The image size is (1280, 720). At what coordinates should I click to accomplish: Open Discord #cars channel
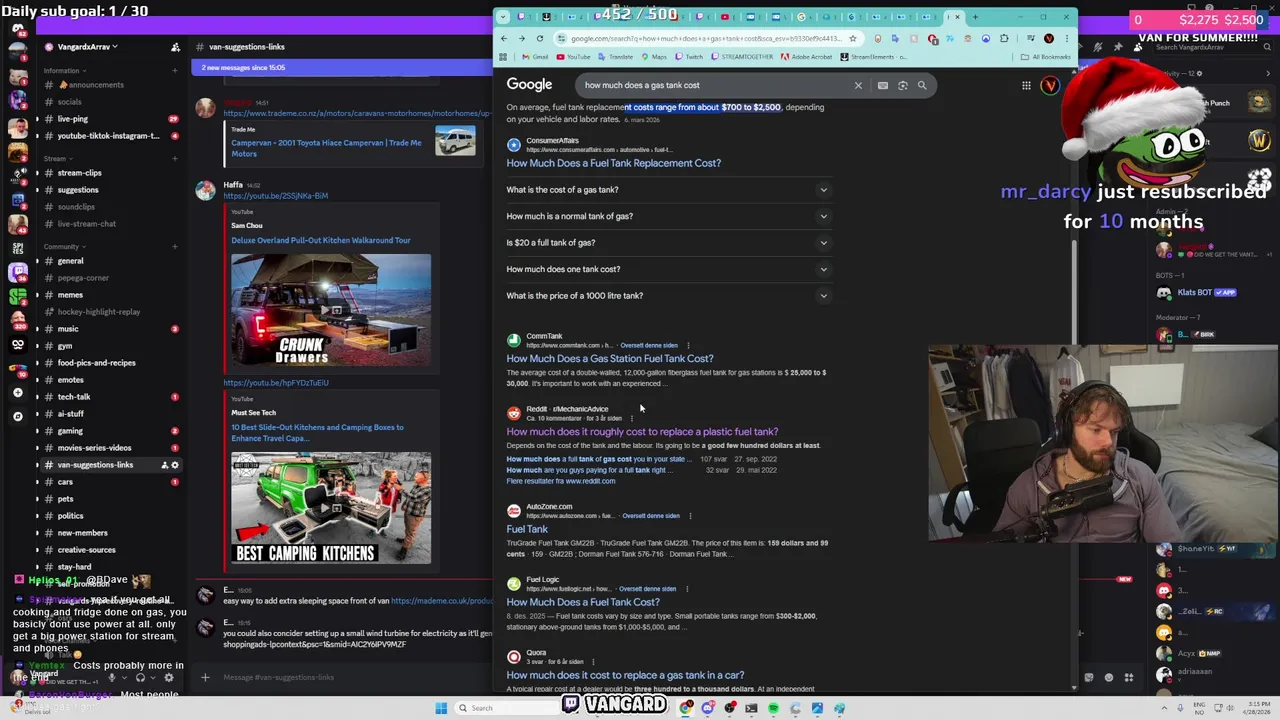pyautogui.click(x=65, y=482)
